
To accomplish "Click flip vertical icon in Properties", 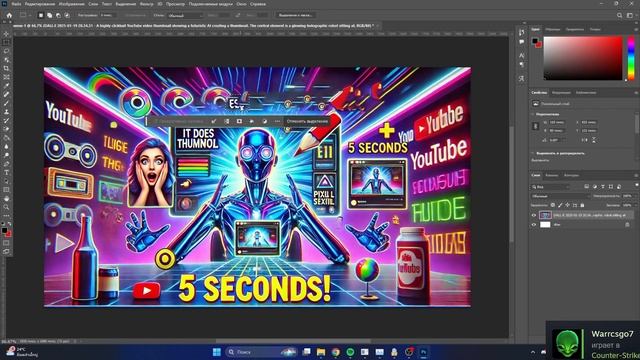I will [593, 140].
